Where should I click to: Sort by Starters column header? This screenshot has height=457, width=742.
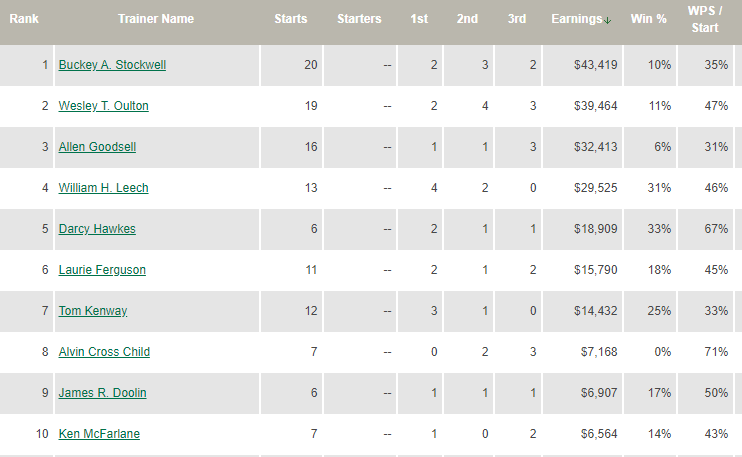pos(359,19)
